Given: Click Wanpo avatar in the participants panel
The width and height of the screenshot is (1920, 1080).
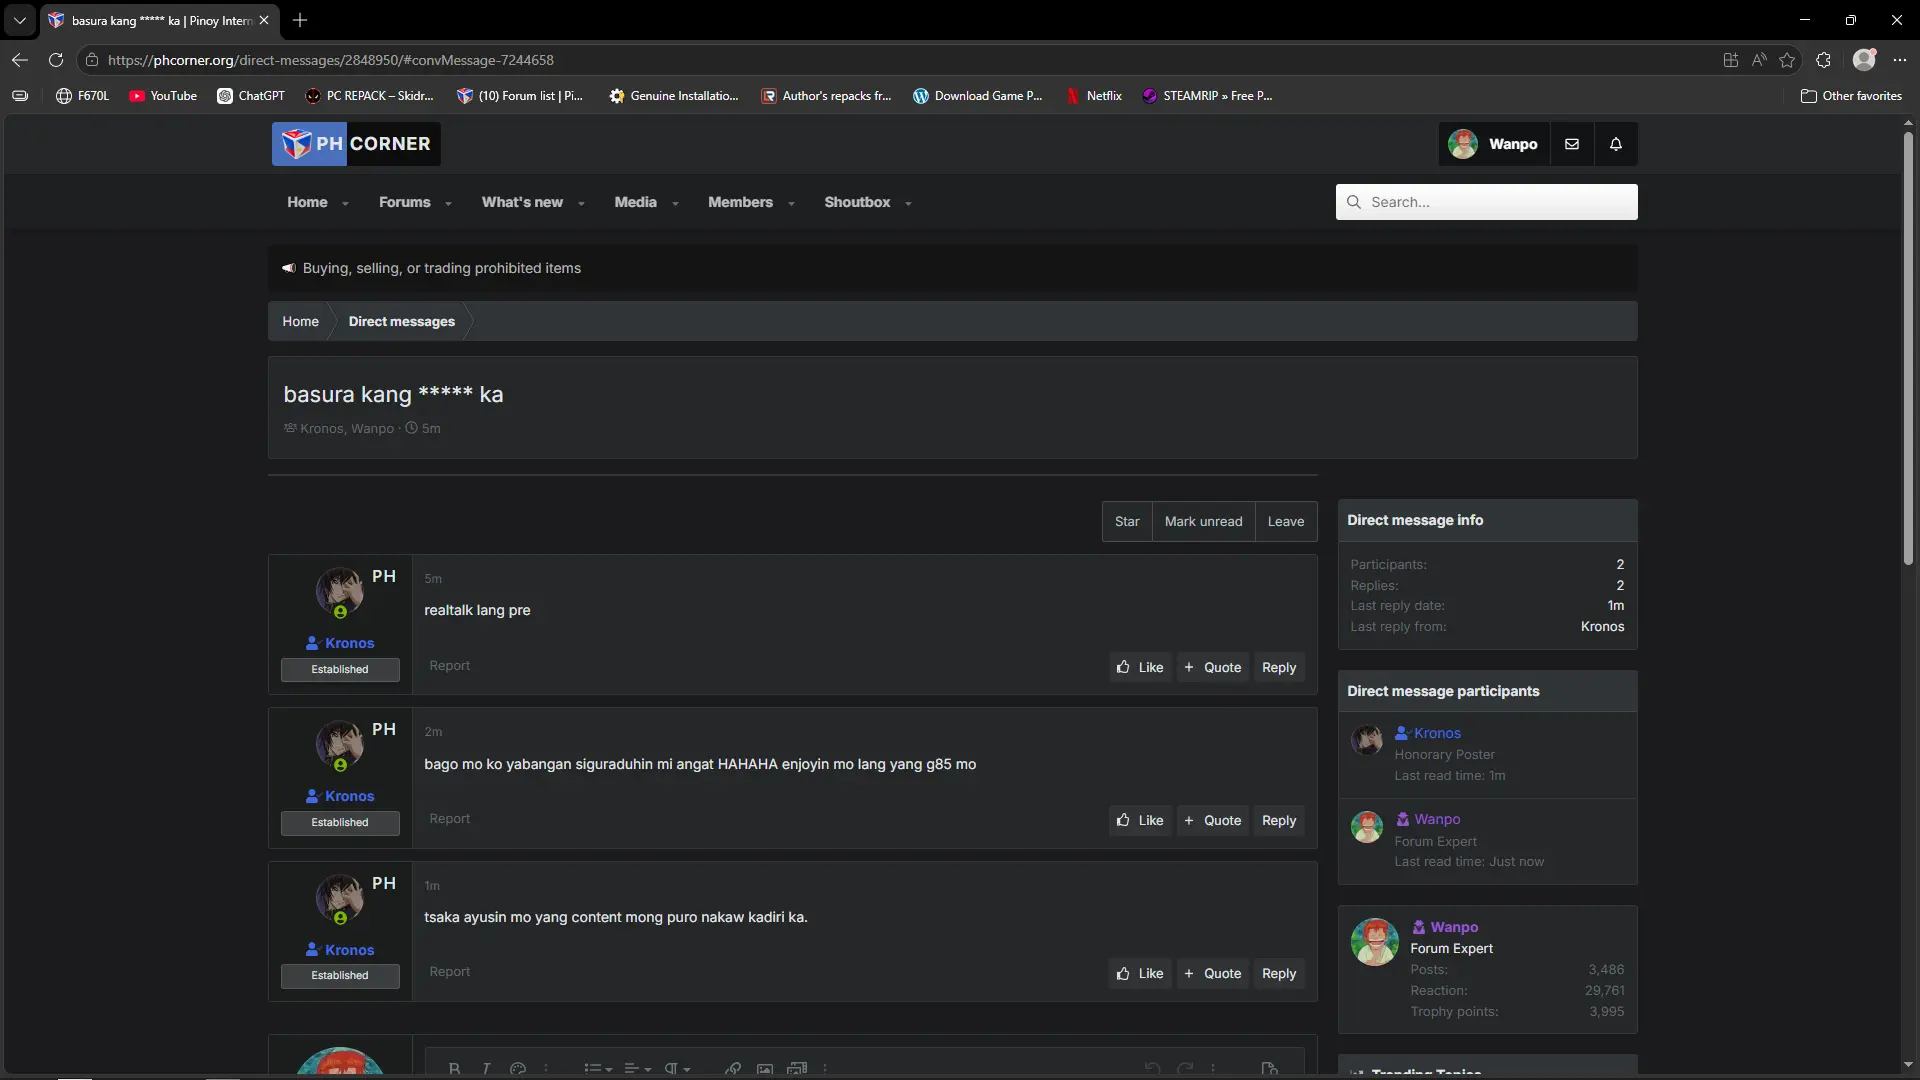Looking at the screenshot, I should (x=1367, y=827).
